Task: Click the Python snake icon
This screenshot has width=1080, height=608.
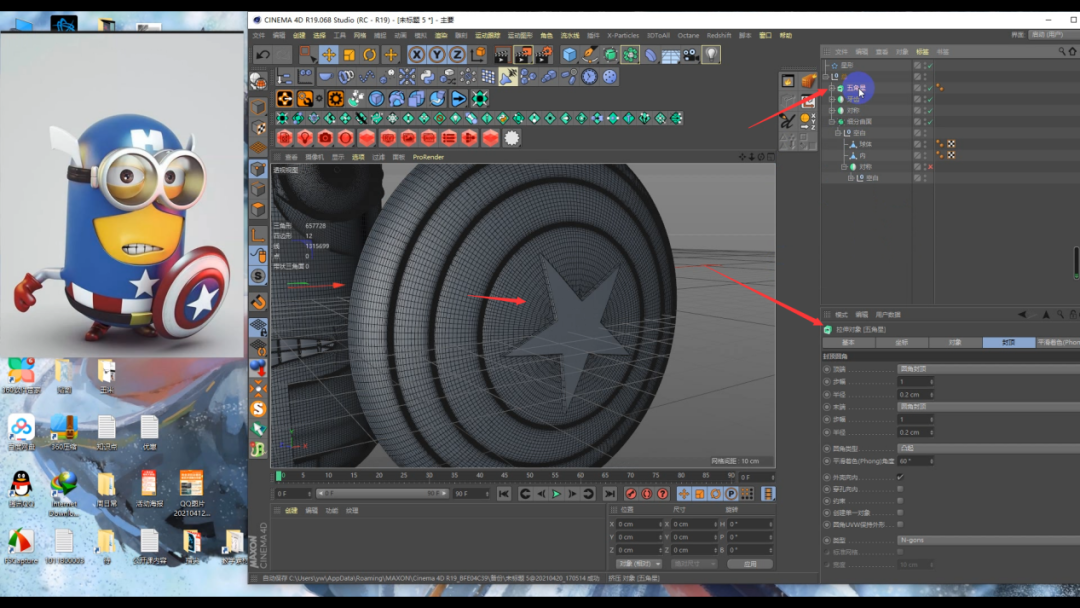Action: 427,76
